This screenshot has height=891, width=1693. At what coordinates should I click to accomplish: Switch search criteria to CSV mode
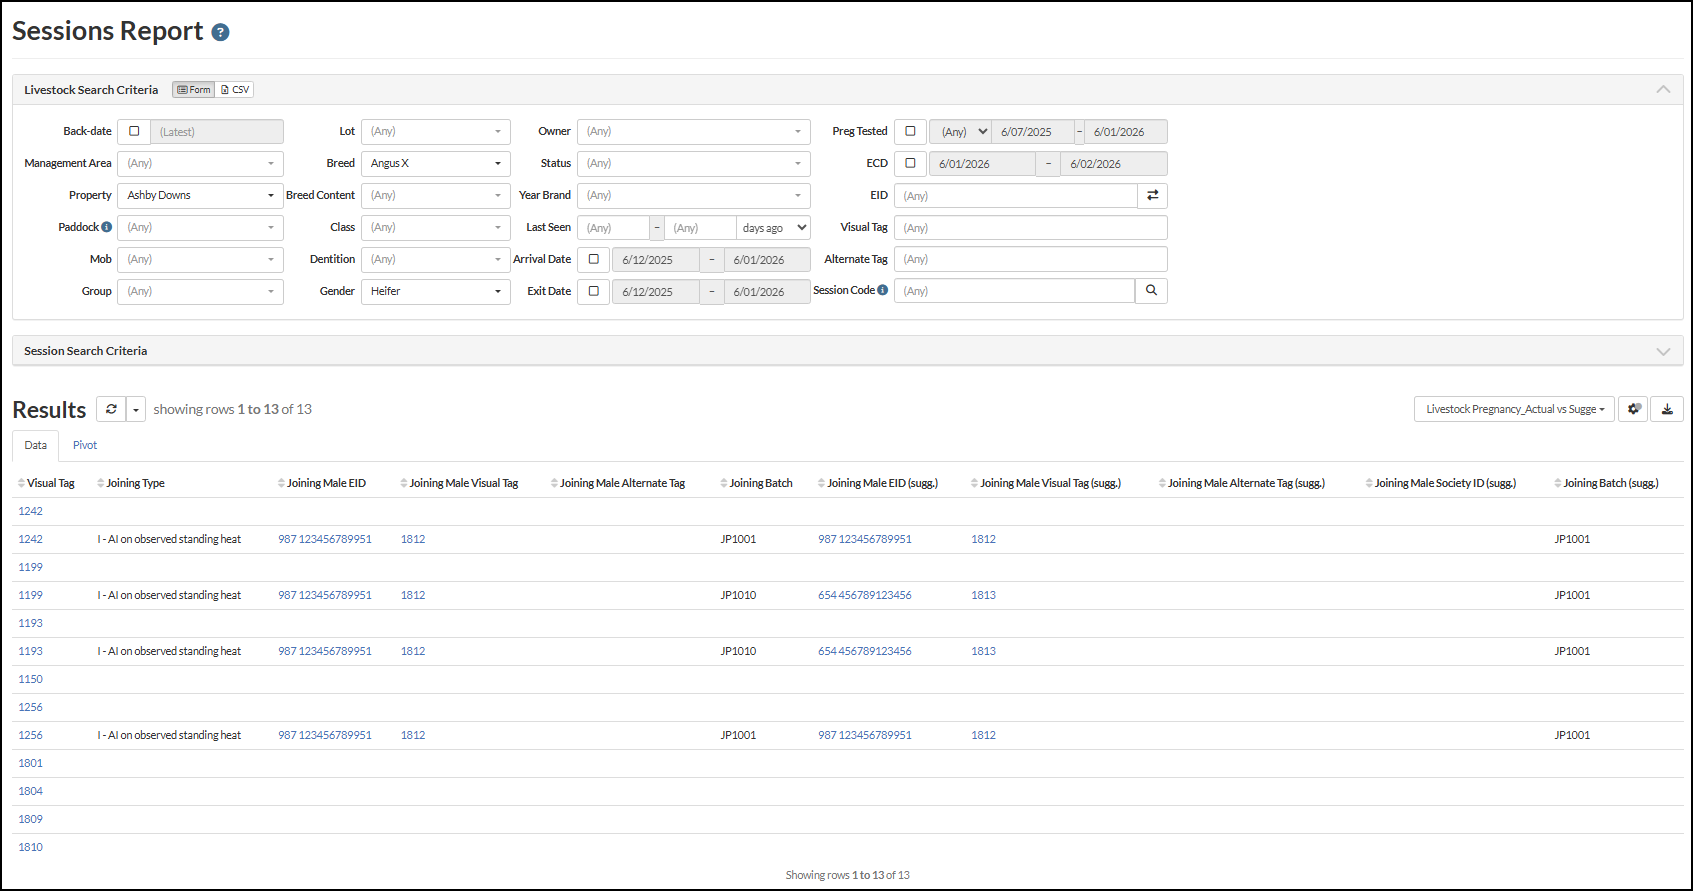(x=235, y=90)
